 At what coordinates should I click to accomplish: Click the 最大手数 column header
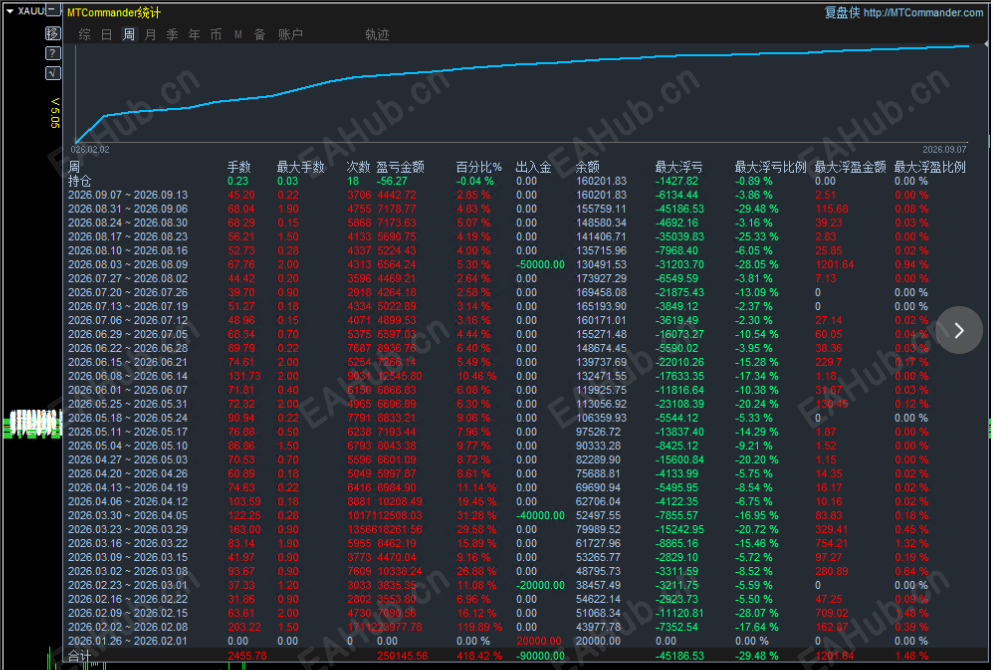[300, 167]
